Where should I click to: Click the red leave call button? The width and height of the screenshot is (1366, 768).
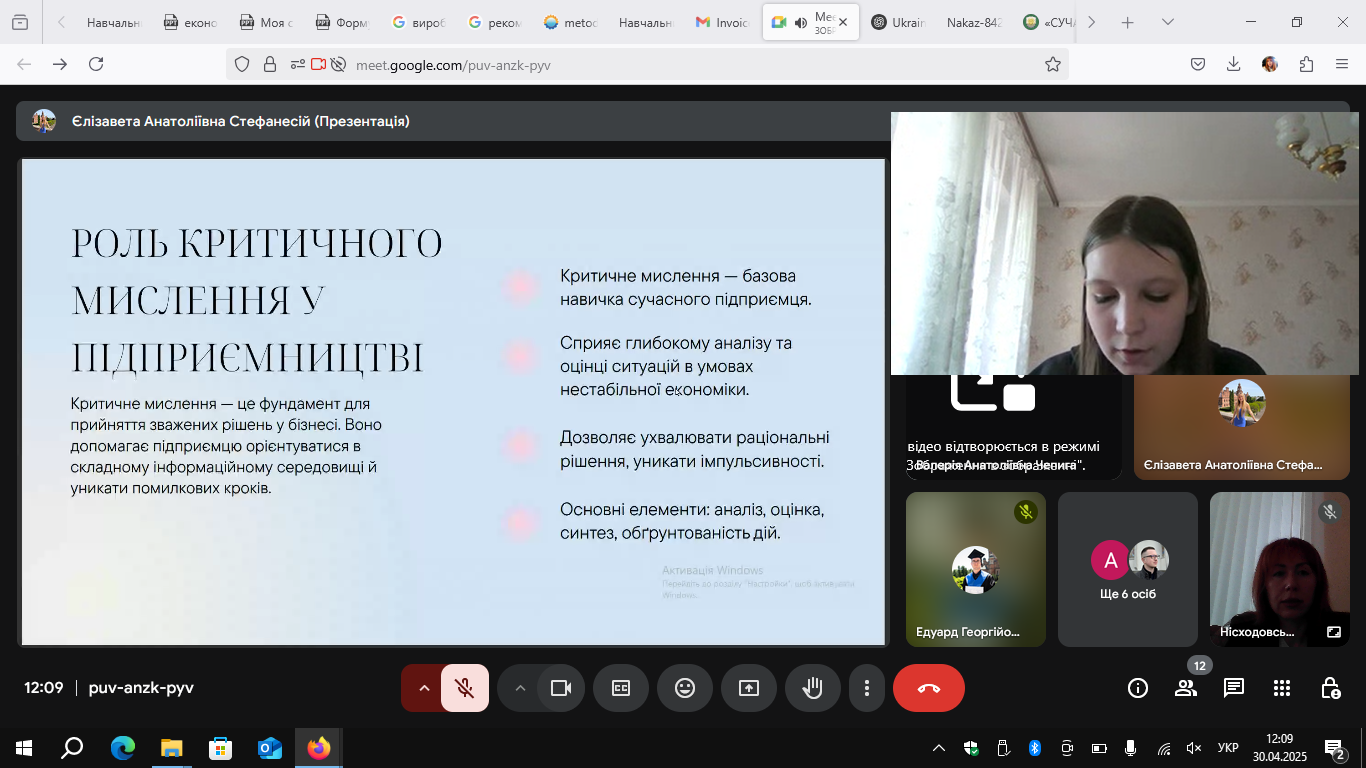pyautogui.click(x=928, y=688)
